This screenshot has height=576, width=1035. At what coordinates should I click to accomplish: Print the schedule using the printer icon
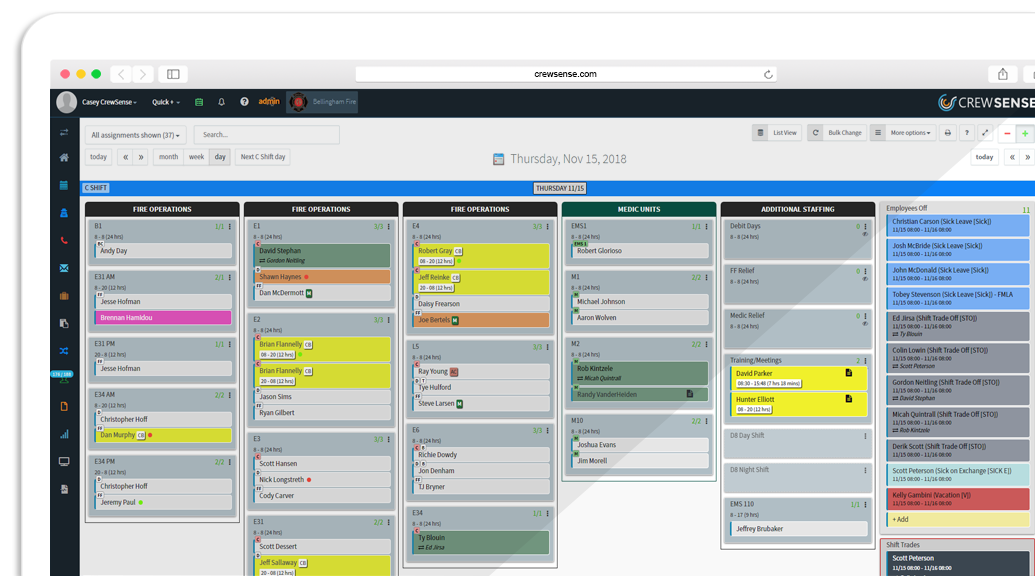pyautogui.click(x=947, y=133)
